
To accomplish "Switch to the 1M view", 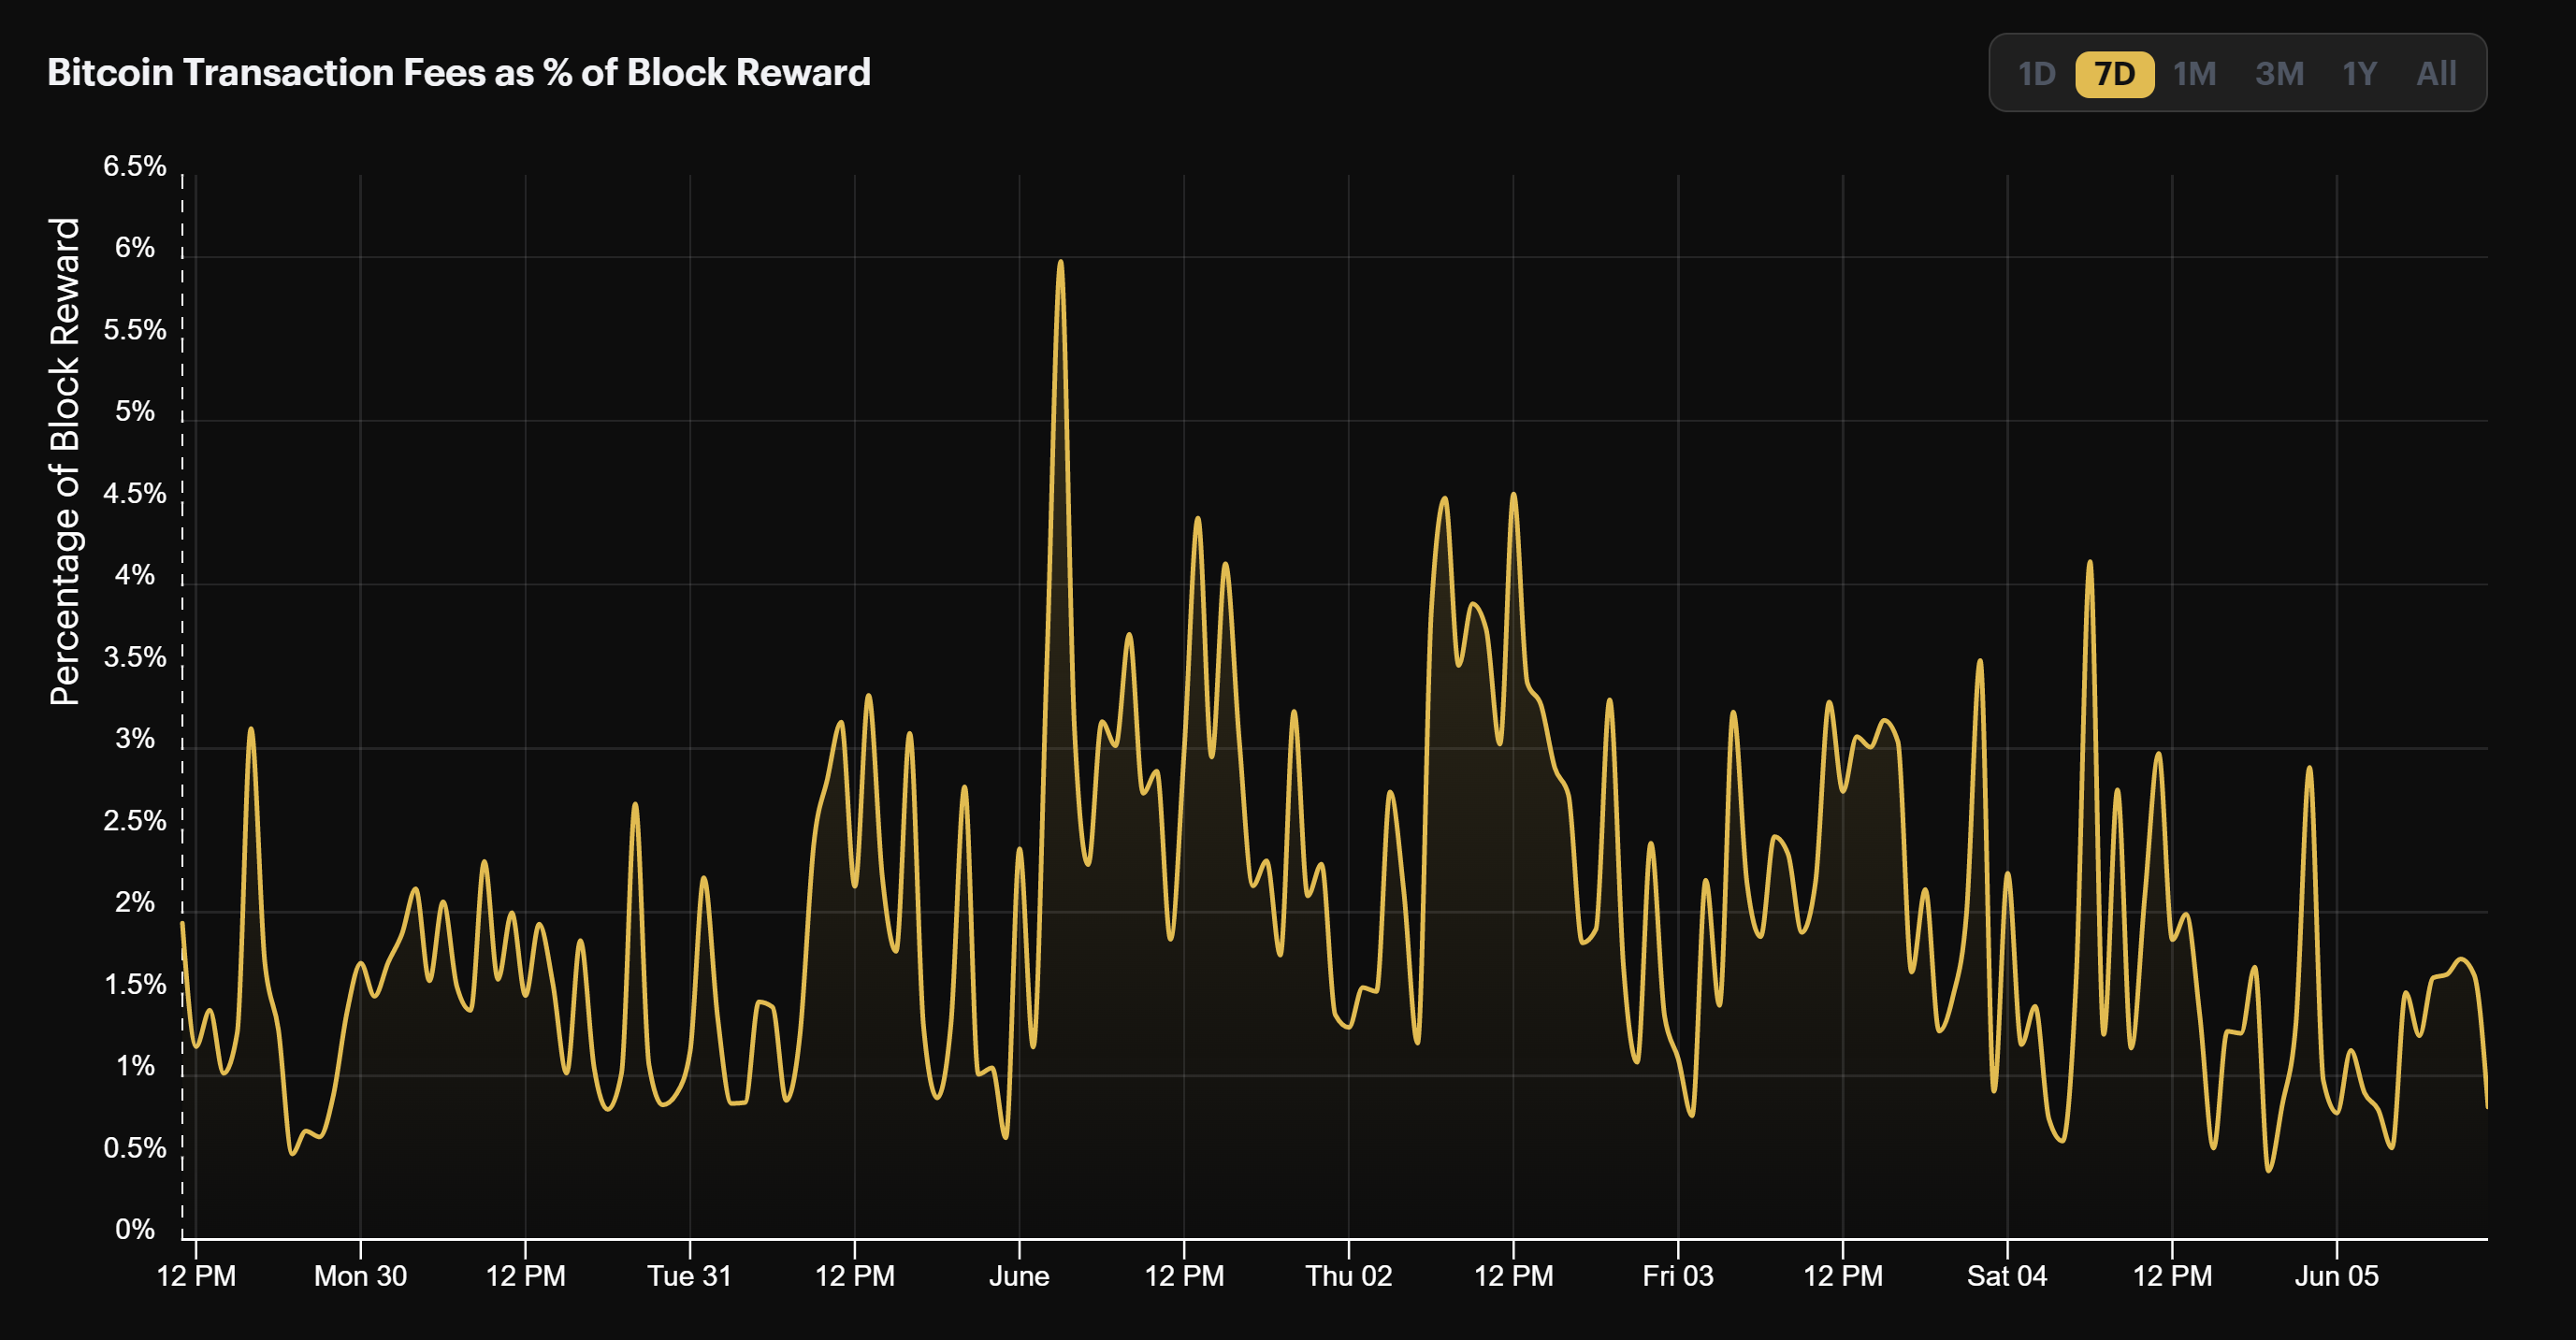I will pos(2196,73).
